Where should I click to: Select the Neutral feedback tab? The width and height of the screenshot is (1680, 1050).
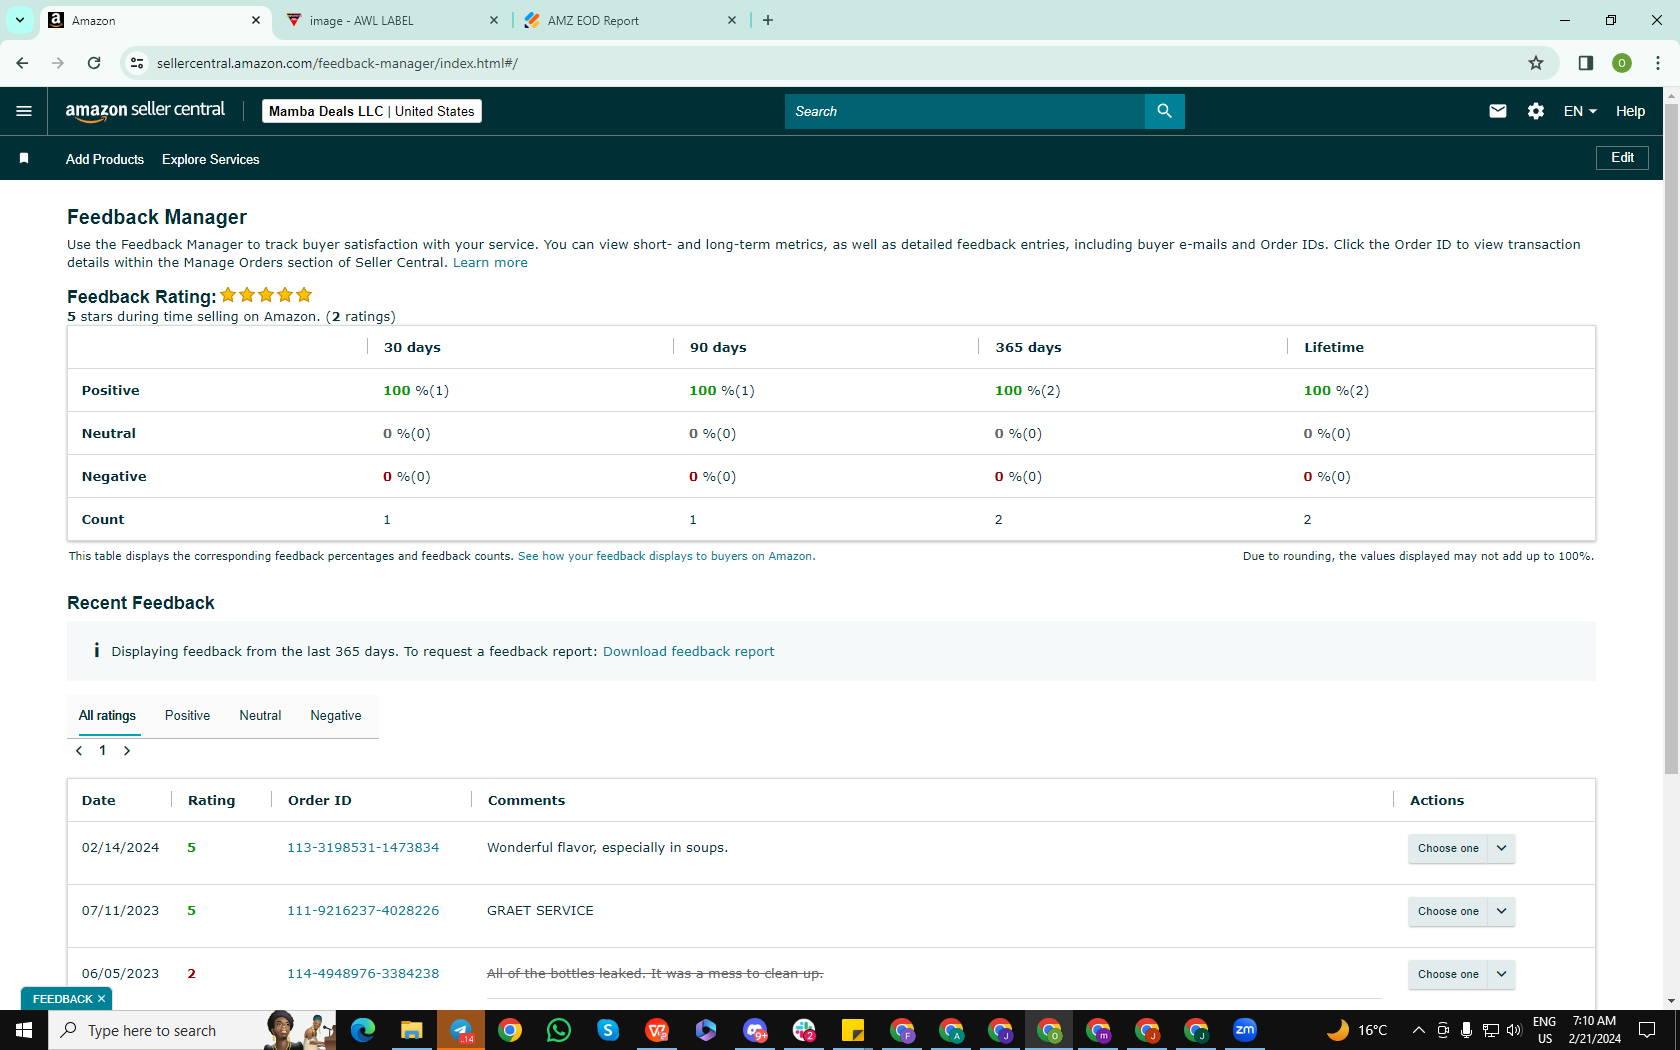coord(260,715)
